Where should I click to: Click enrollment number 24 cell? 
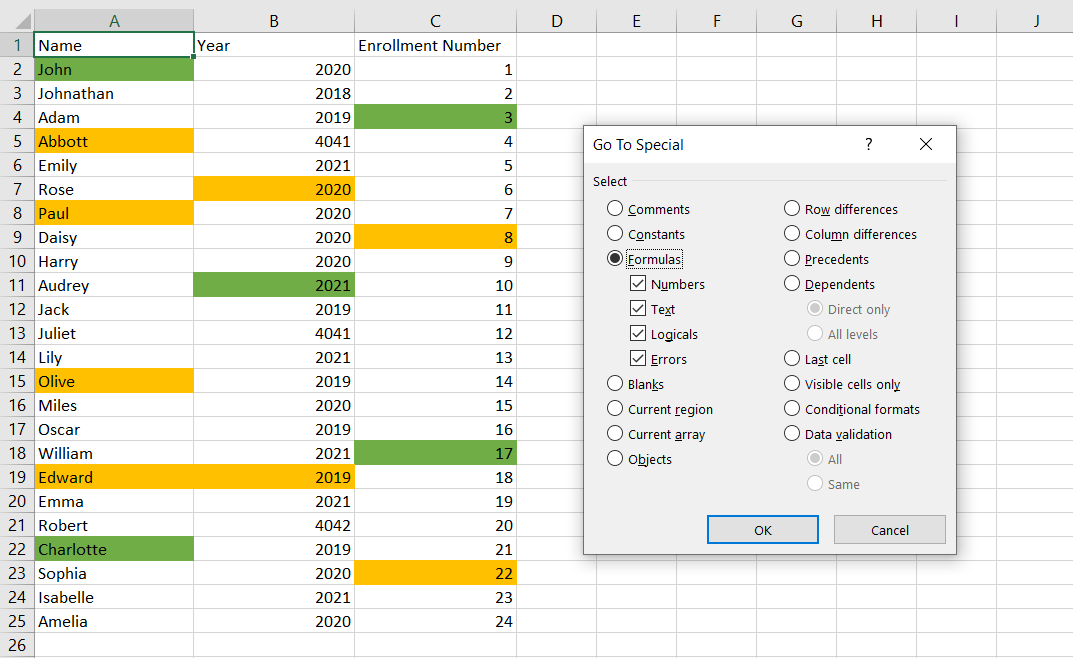click(435, 621)
